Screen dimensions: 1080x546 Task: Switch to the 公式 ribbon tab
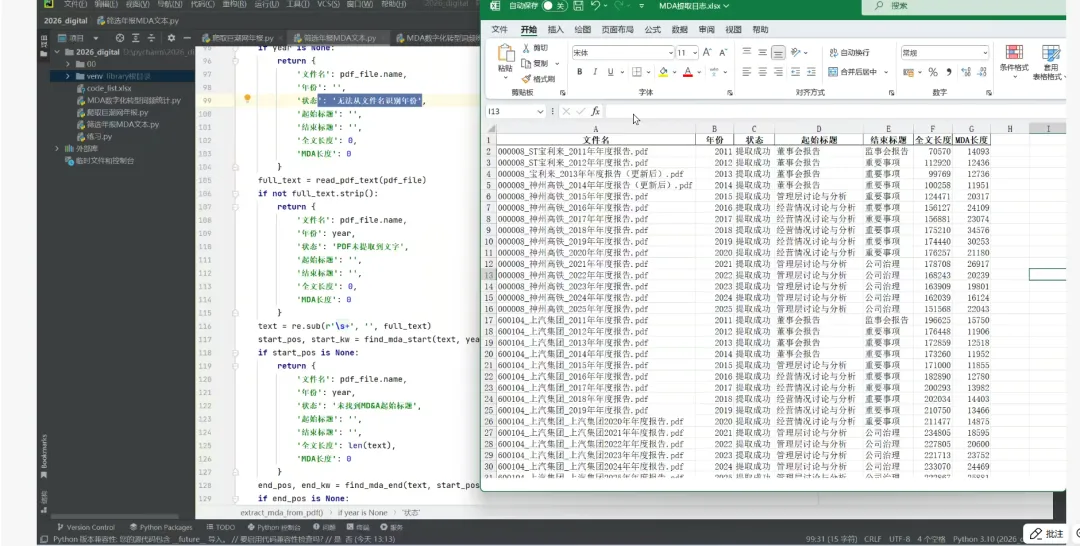(x=652, y=30)
